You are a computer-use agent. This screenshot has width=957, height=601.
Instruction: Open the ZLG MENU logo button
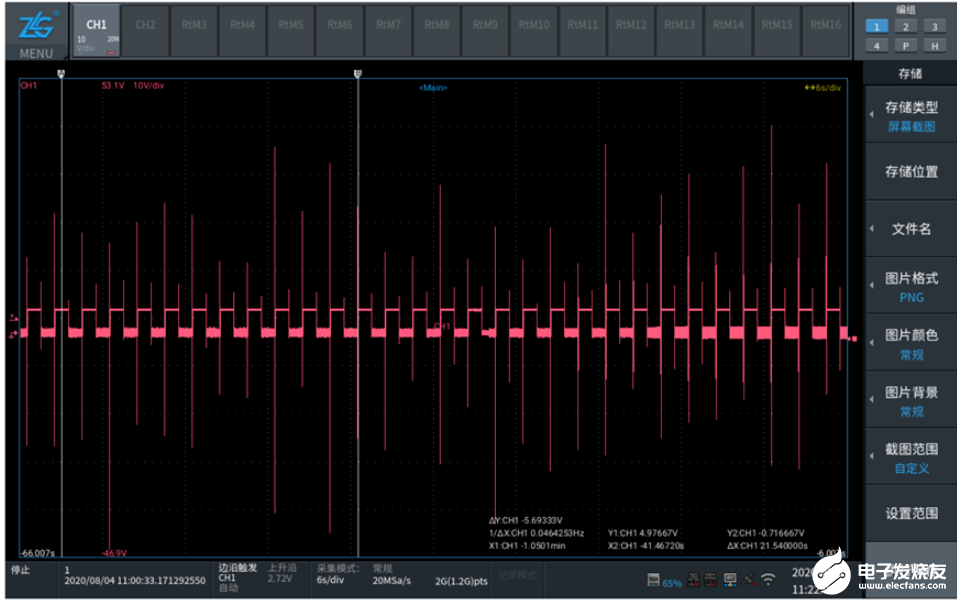tap(36, 34)
